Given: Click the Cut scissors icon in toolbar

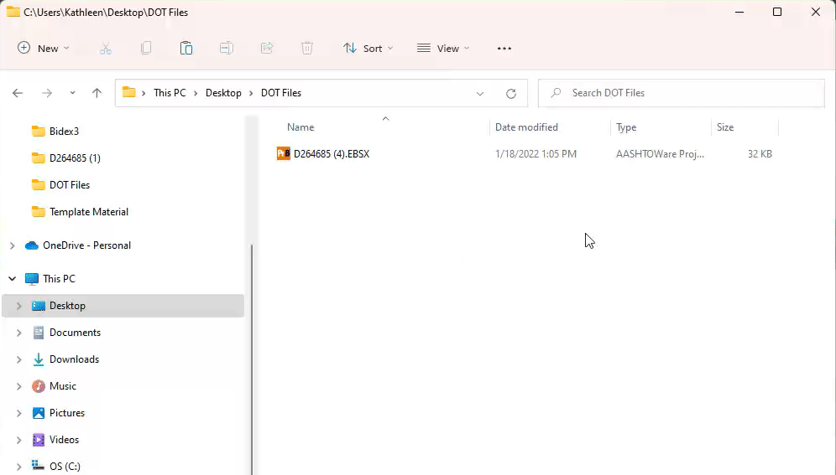Looking at the screenshot, I should 105,49.
